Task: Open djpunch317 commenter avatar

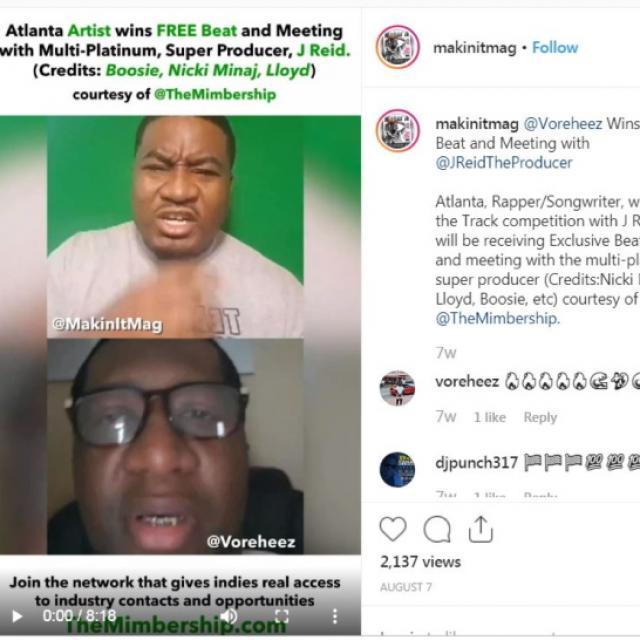Action: [x=397, y=469]
